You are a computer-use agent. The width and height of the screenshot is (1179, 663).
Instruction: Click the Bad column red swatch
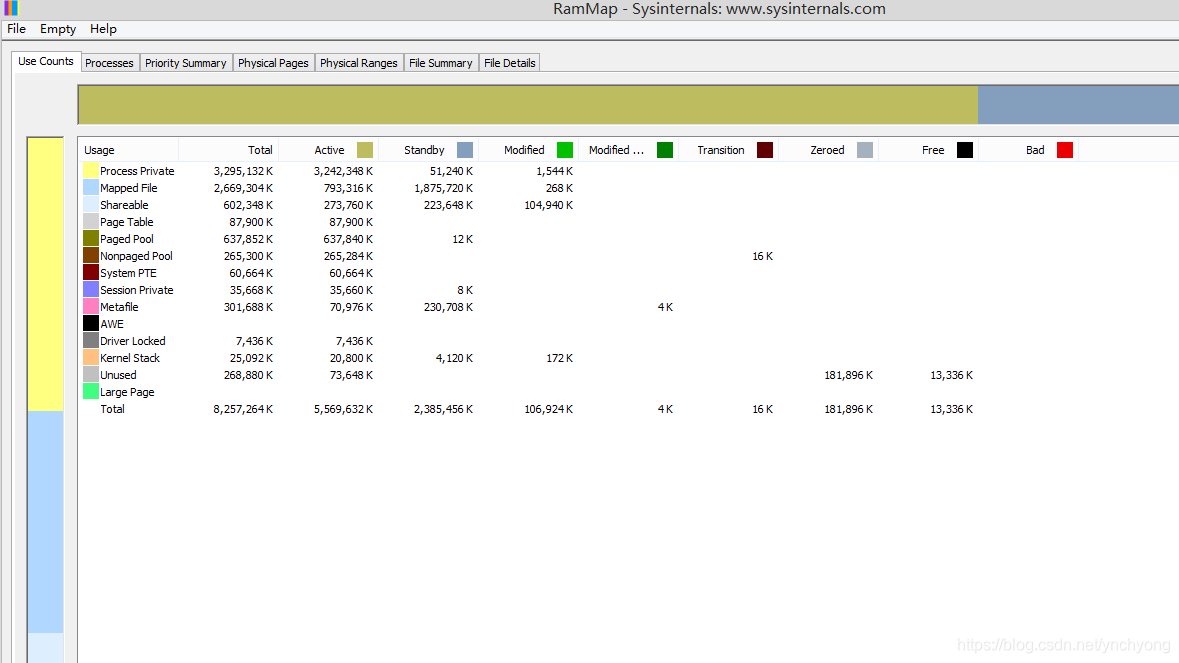(1065, 150)
